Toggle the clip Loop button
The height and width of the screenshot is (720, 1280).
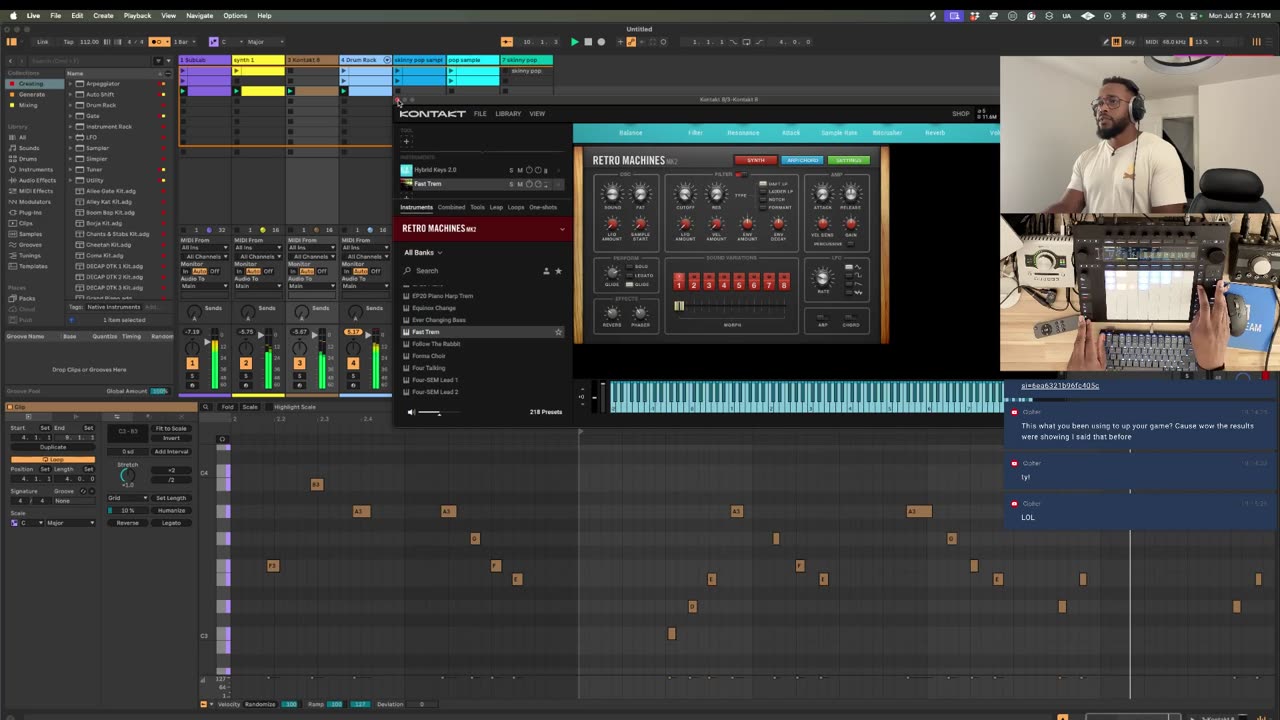pos(52,459)
